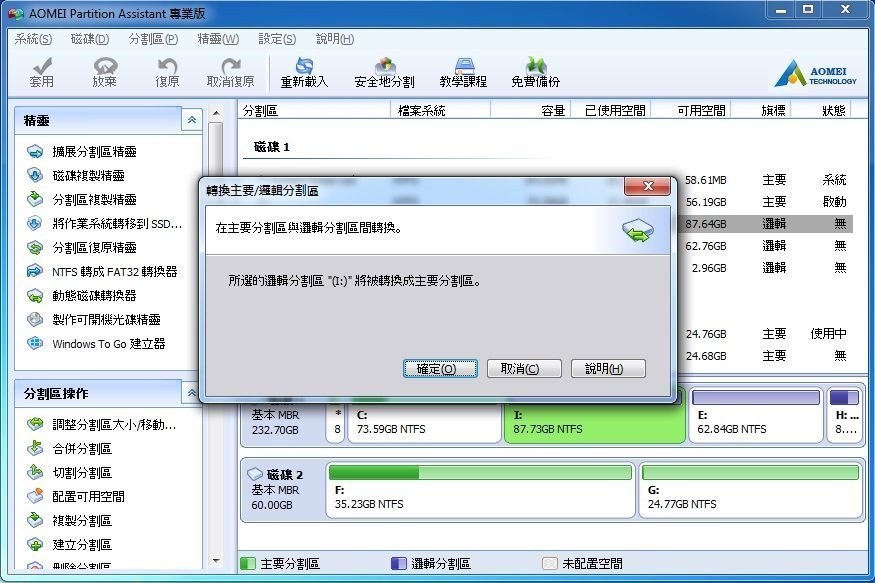Screen dimensions: 875x583
Task: Open the 磁碟(D) menu
Action: click(x=90, y=38)
